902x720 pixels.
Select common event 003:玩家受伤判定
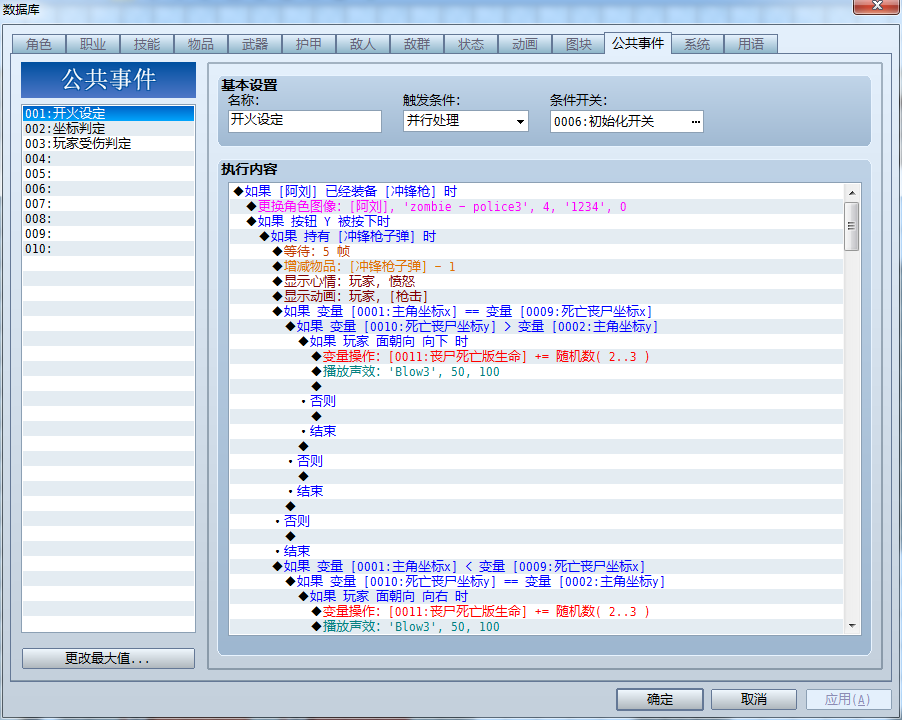tap(108, 143)
